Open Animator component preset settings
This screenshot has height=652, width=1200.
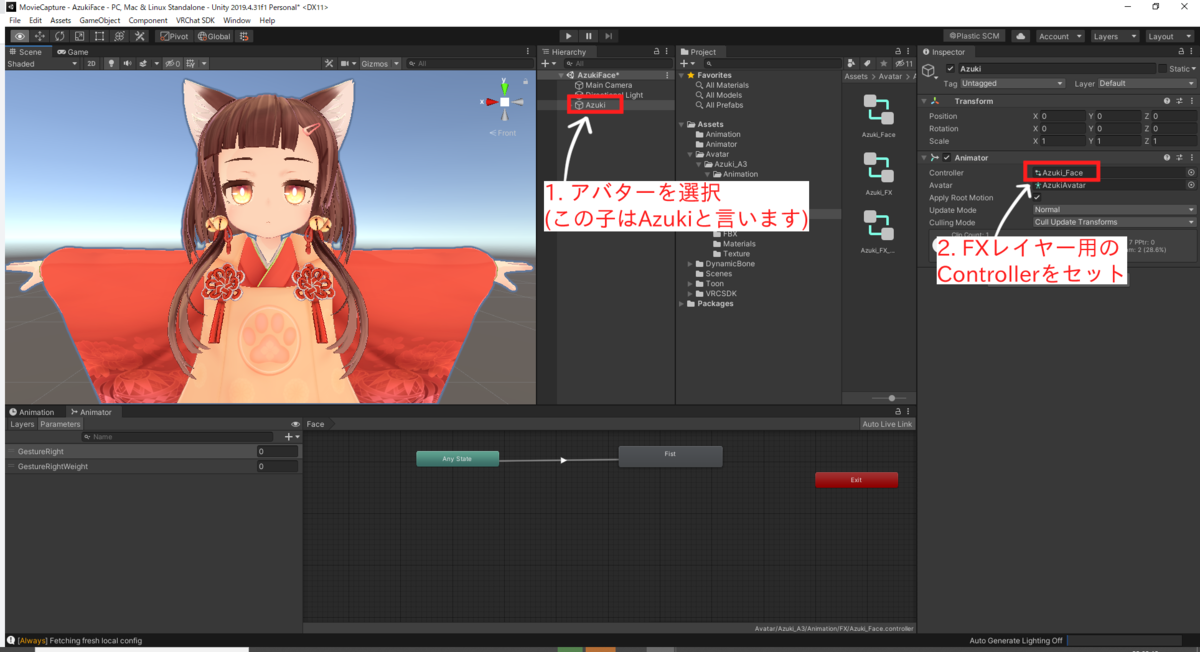tap(1179, 157)
